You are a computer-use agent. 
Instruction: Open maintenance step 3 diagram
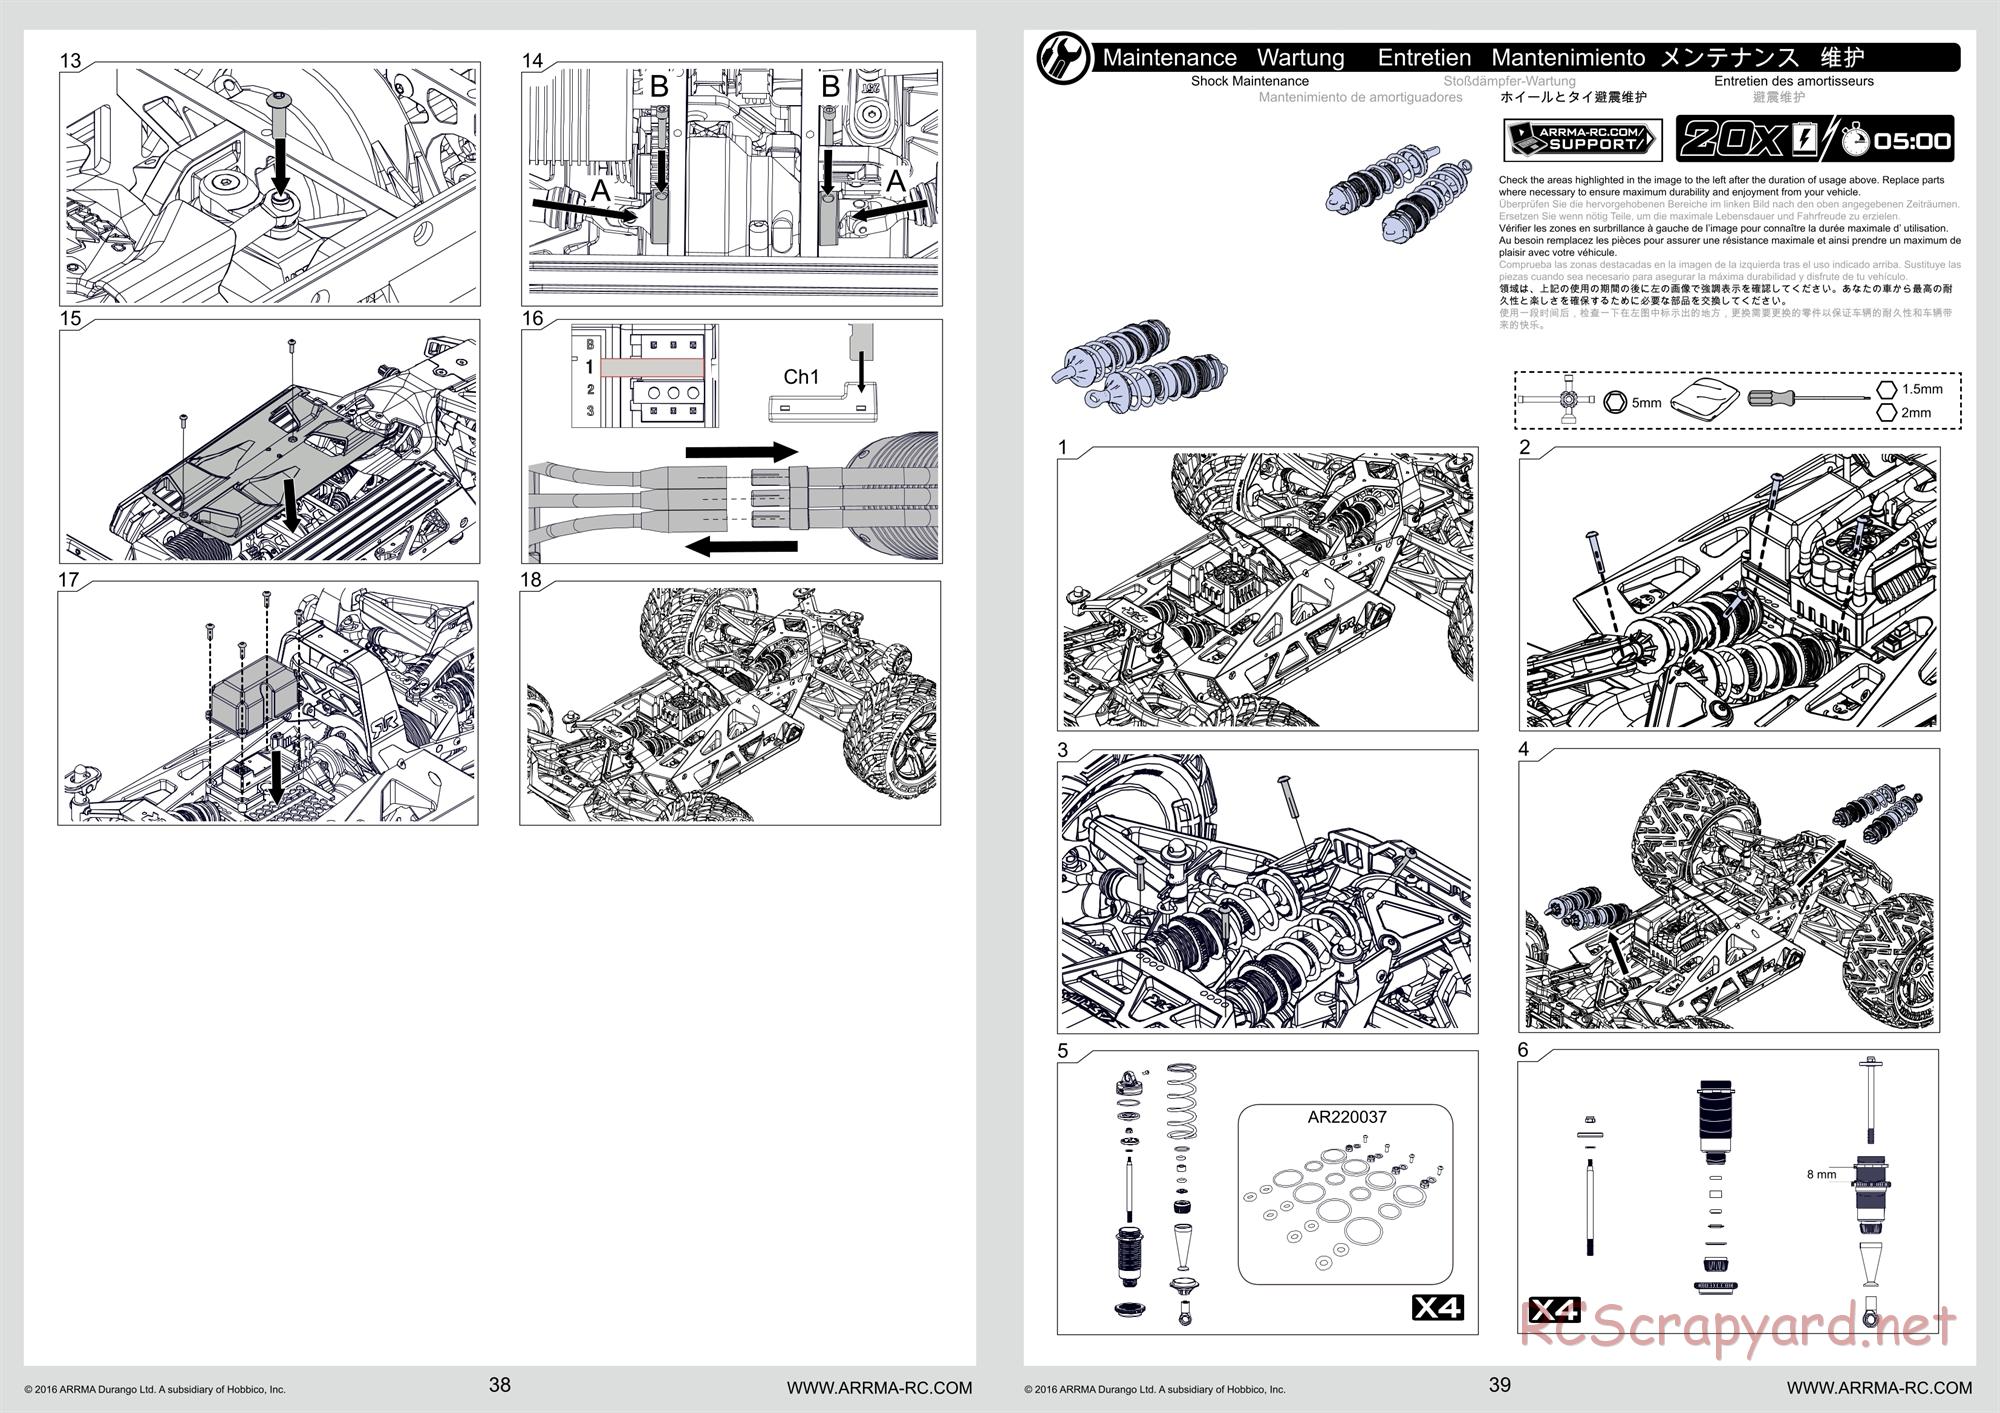[x=1268, y=891]
